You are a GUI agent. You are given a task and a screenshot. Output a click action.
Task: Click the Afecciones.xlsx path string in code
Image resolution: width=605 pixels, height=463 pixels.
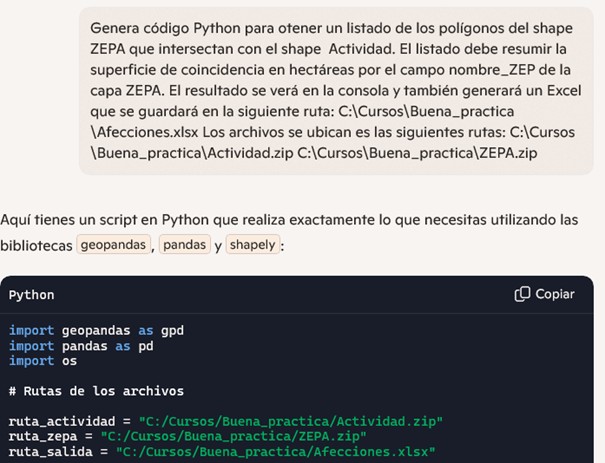coord(275,452)
